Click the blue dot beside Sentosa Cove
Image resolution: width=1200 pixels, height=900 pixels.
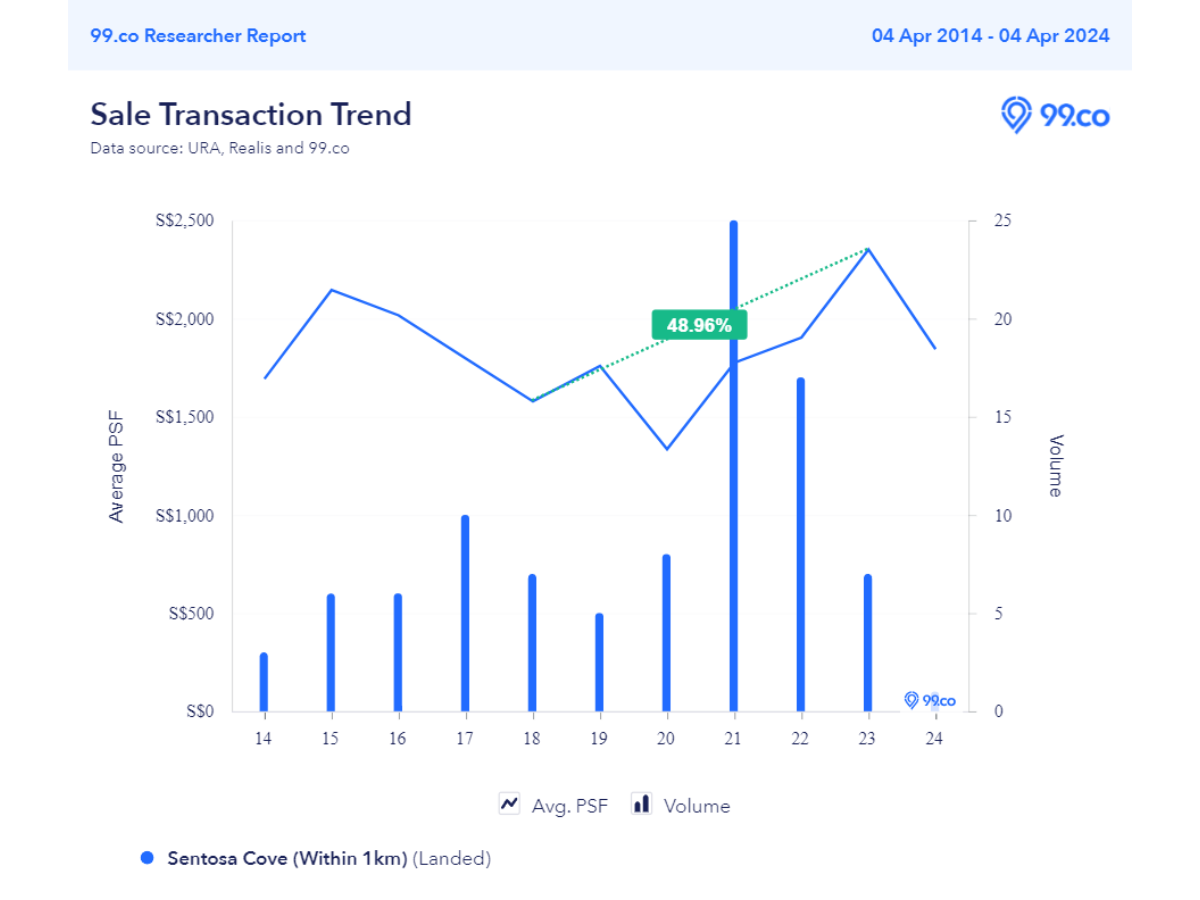click(x=148, y=858)
